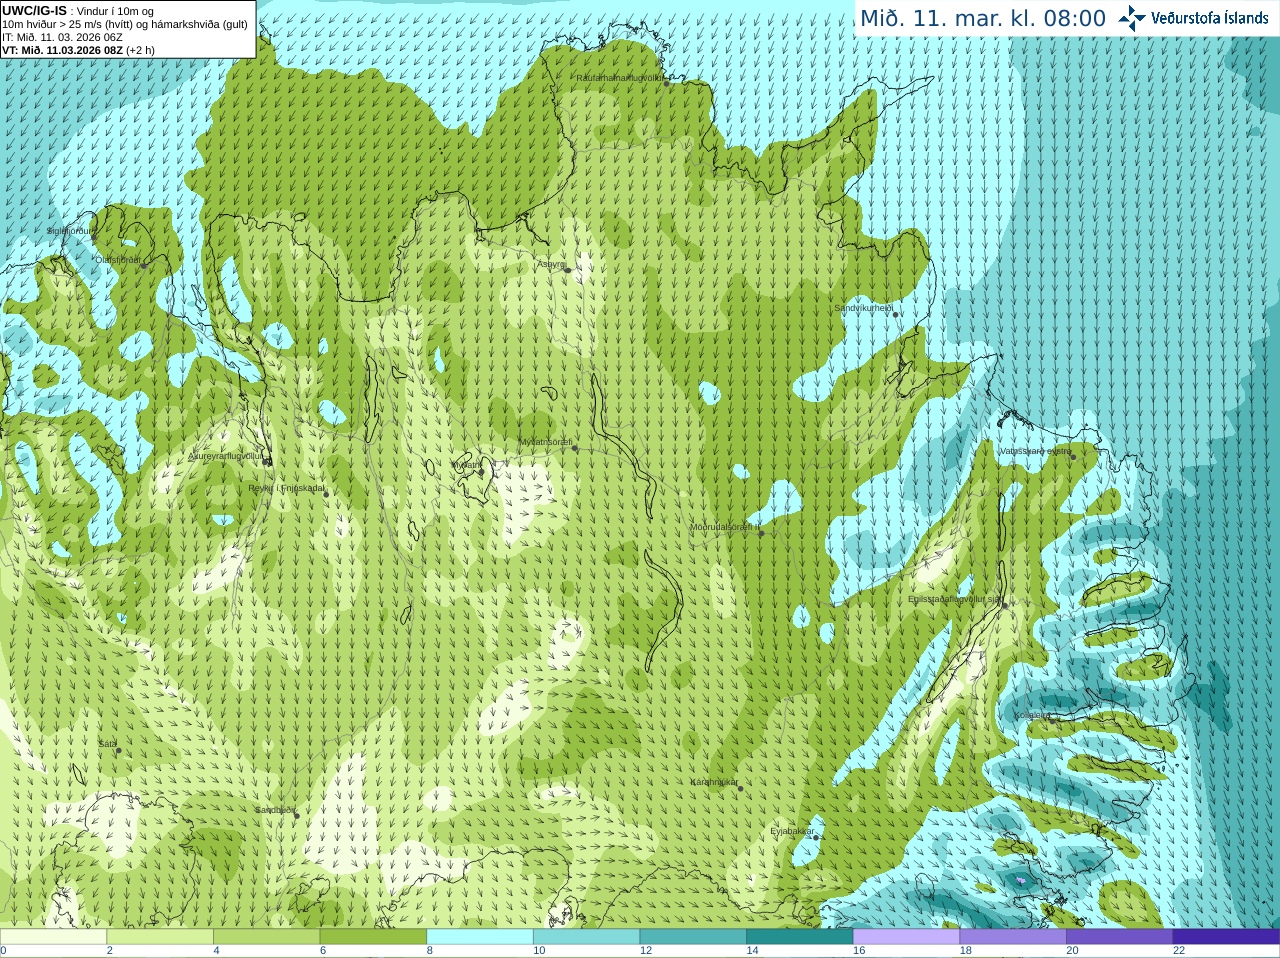Screen dimensions: 1280x958
Task: Click the 'IT: Mið. 11. 03. 2026 06Z' line
Action: pos(62,37)
